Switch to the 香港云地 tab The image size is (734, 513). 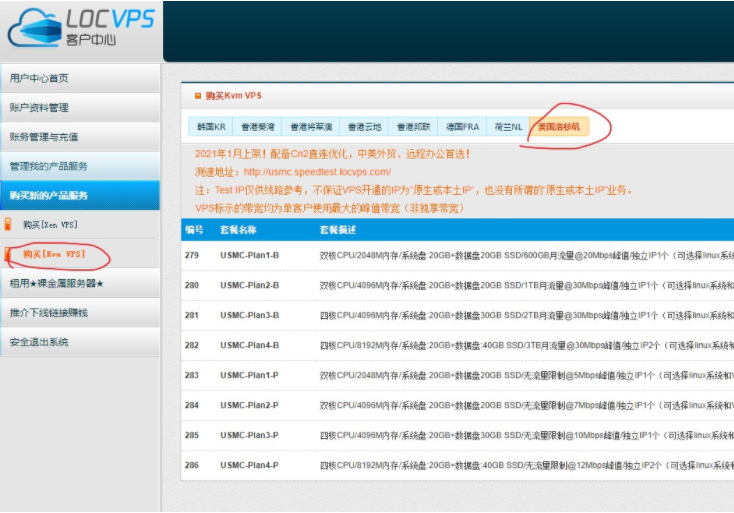click(x=364, y=127)
